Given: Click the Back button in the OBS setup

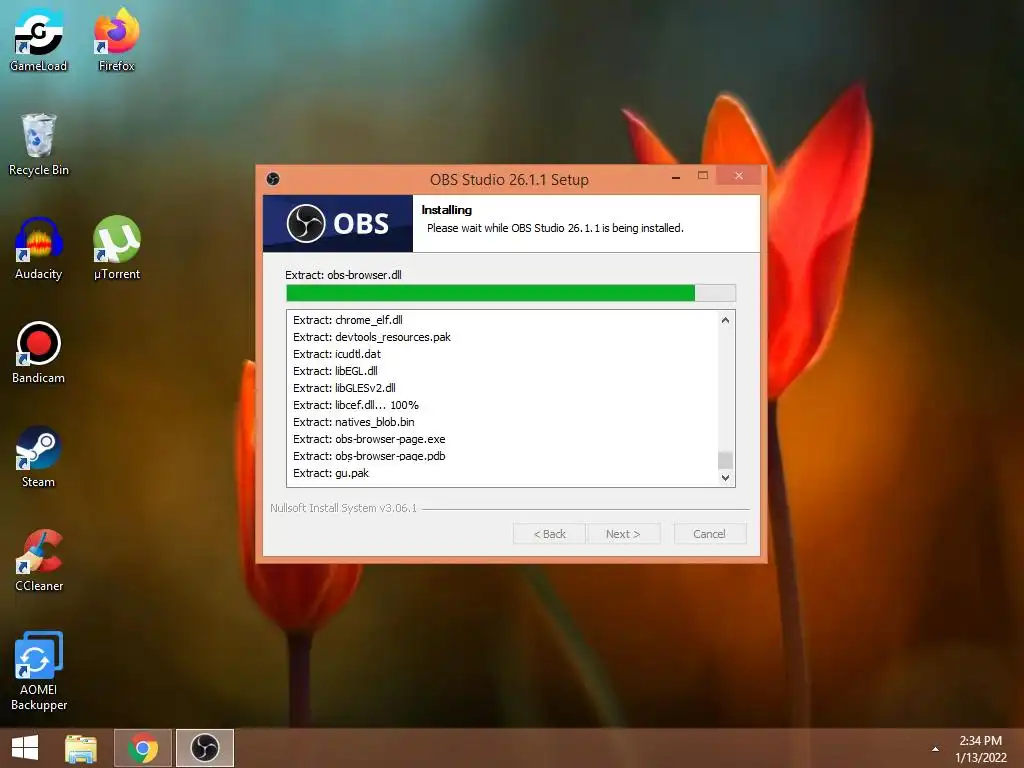Looking at the screenshot, I should point(549,534).
